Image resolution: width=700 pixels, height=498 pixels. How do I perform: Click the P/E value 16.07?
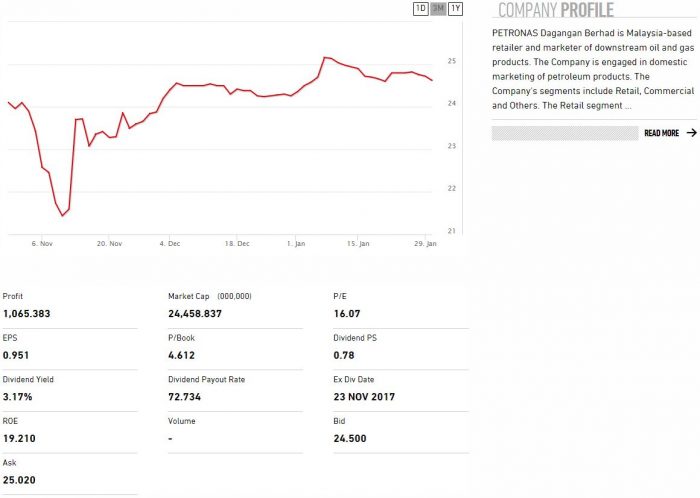[x=346, y=314]
